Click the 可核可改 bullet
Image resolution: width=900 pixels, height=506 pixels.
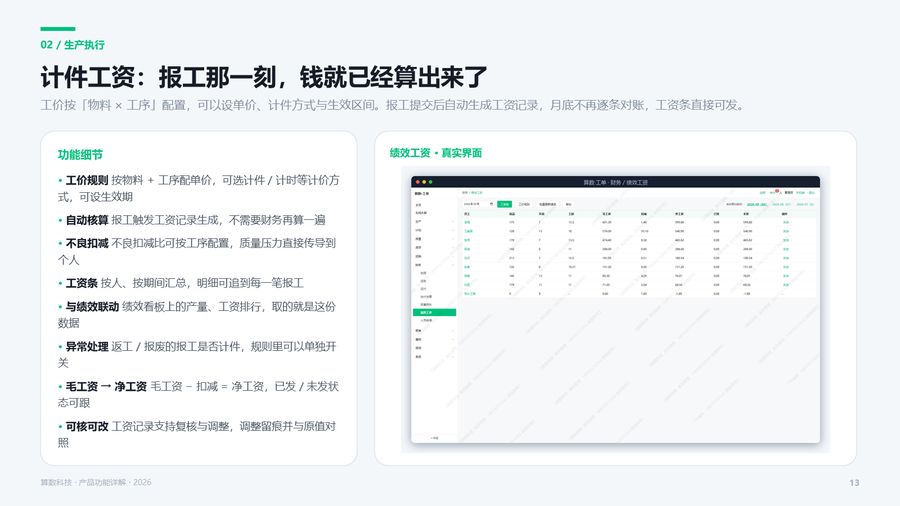click(x=197, y=434)
